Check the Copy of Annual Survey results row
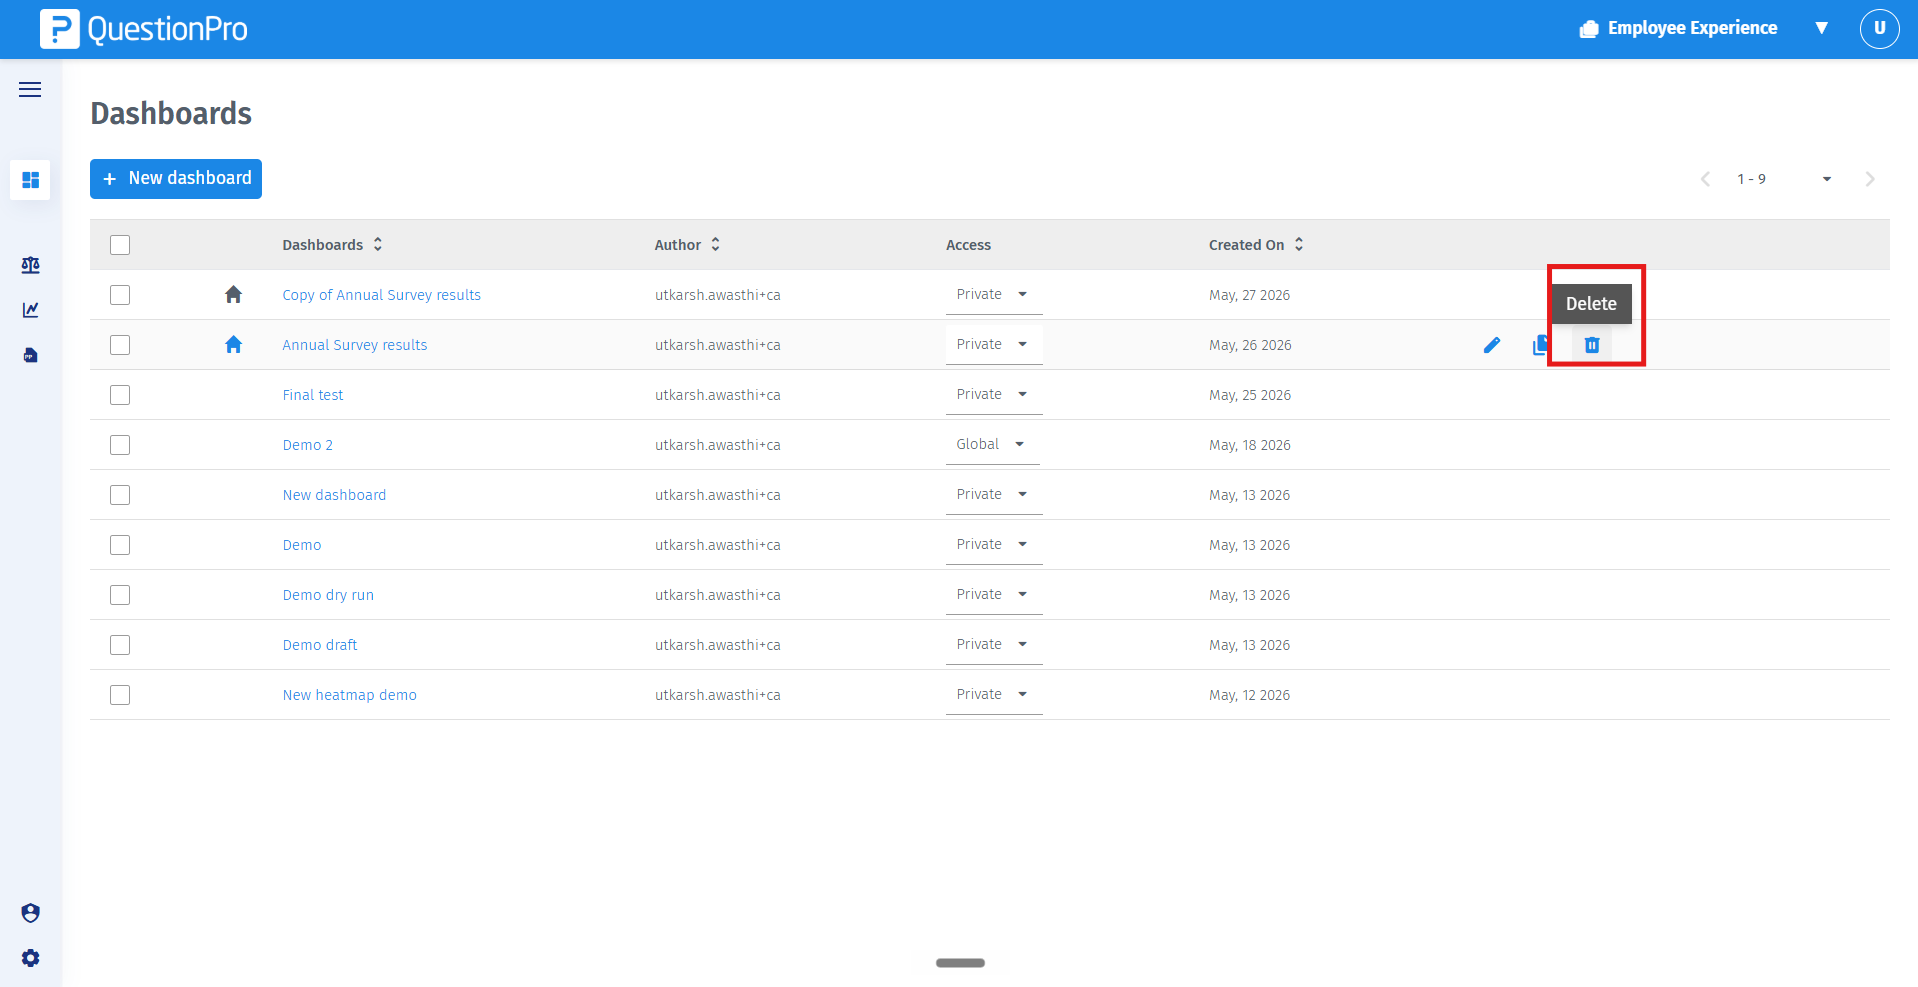 click(120, 295)
